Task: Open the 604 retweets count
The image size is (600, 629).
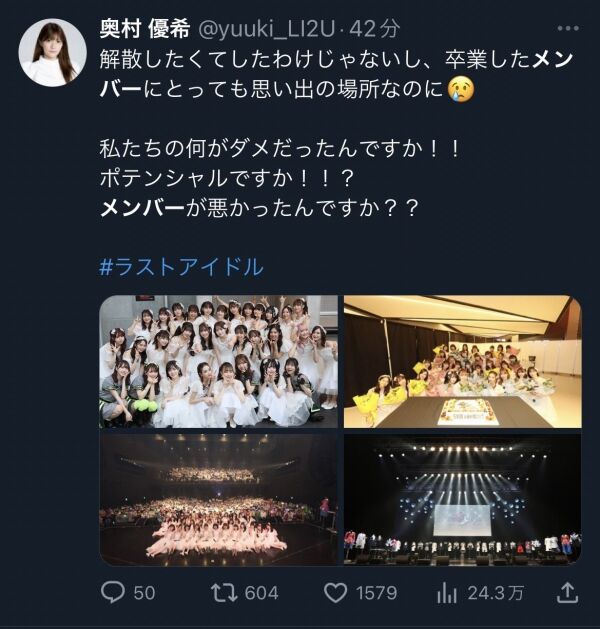Action: (x=261, y=593)
